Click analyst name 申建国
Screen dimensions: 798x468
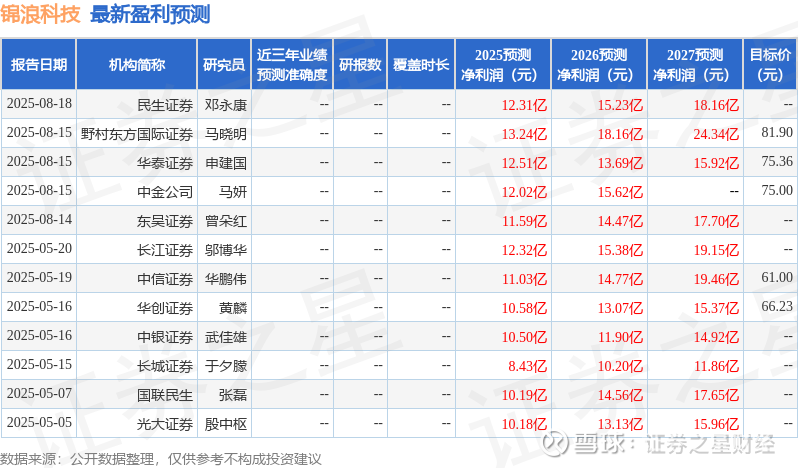tap(226, 163)
